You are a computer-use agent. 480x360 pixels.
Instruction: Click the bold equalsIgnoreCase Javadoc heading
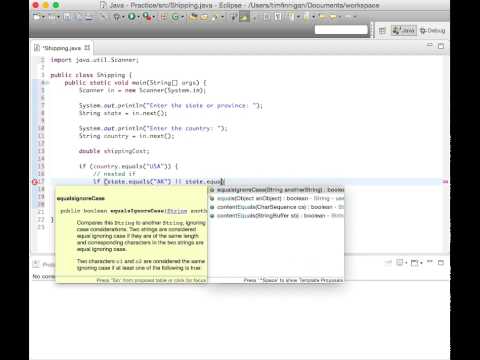pyautogui.click(x=81, y=198)
